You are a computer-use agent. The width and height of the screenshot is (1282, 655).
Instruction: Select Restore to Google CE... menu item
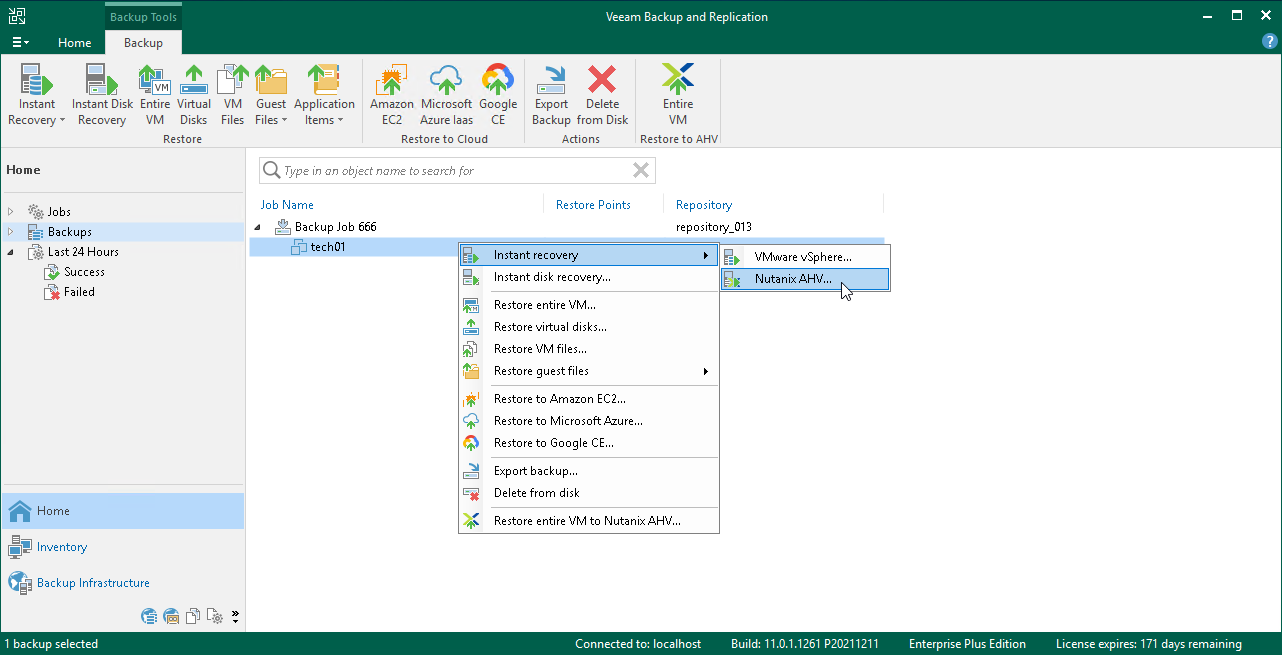pos(588,443)
